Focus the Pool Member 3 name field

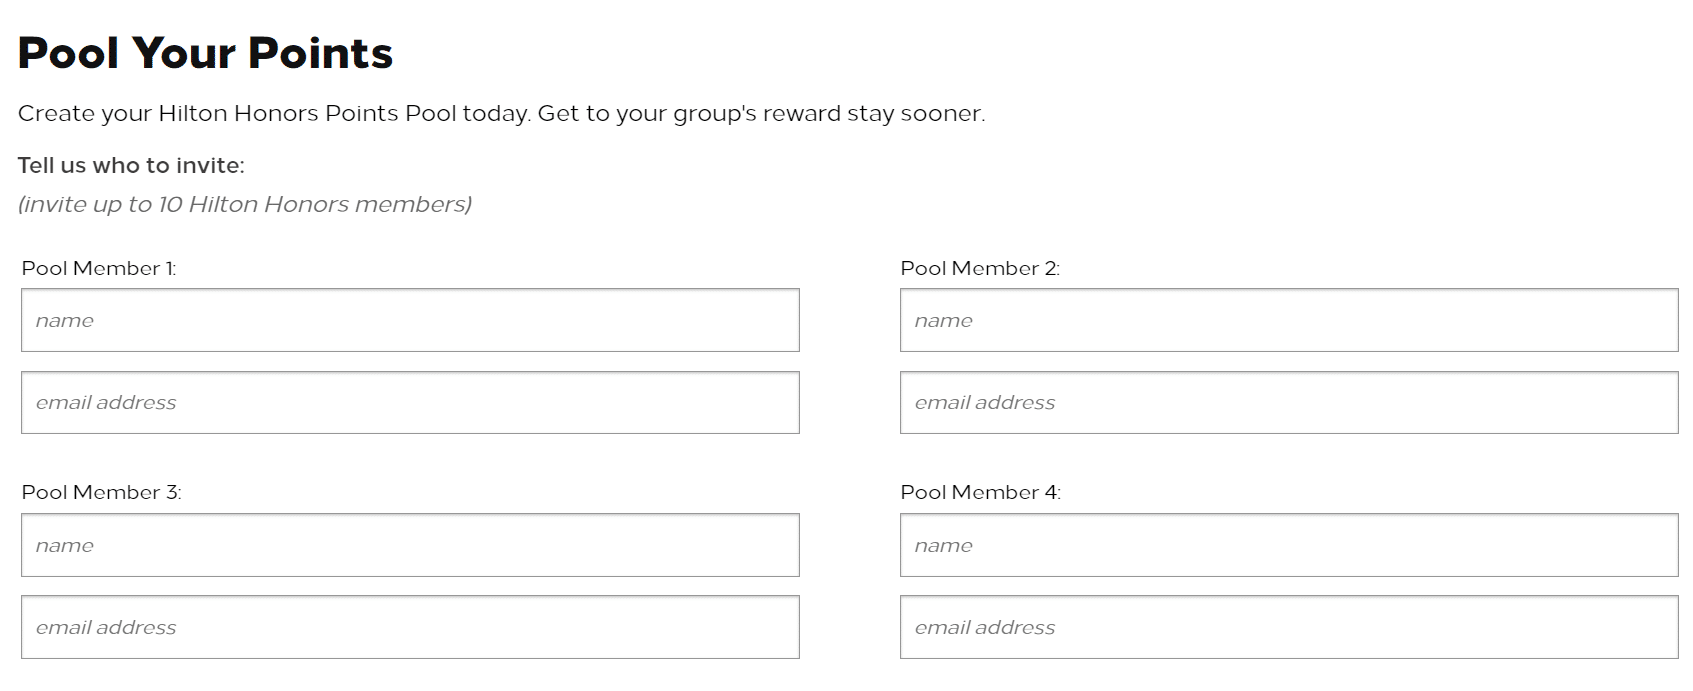click(410, 545)
